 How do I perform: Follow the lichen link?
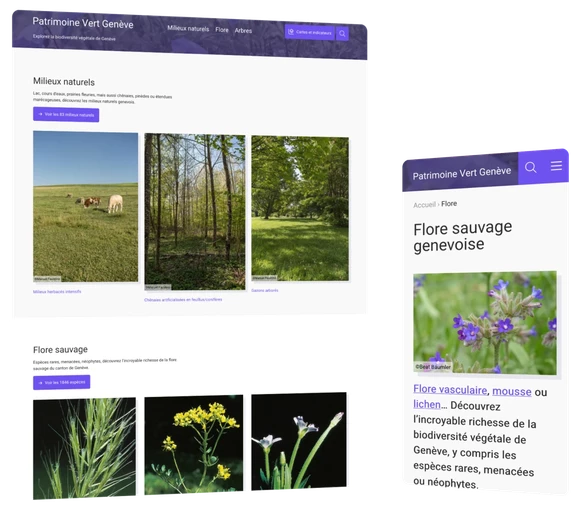pyautogui.click(x=426, y=404)
